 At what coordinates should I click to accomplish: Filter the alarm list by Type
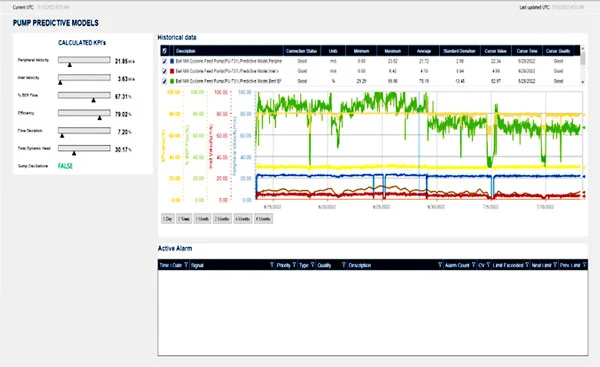[312, 265]
